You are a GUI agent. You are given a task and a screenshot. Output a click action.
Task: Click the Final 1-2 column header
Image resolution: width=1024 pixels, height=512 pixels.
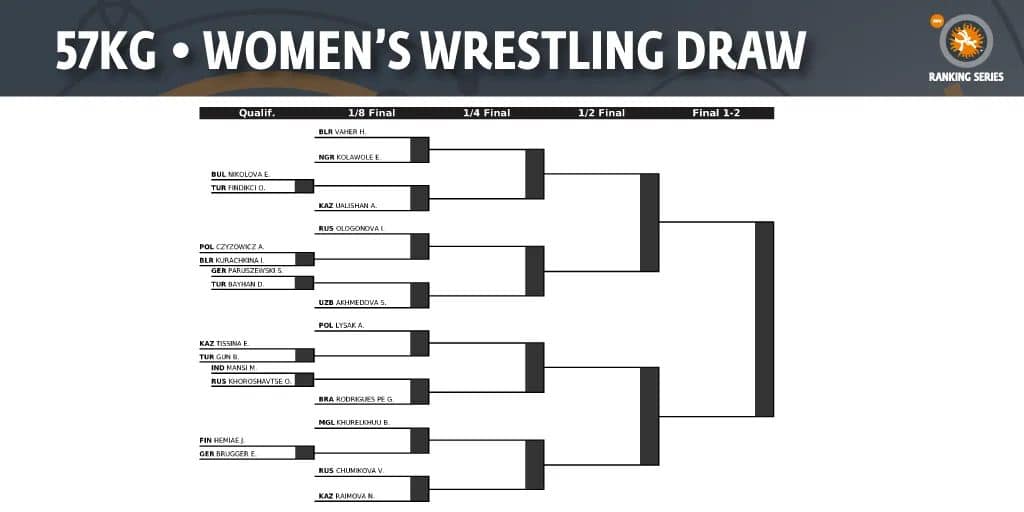716,113
